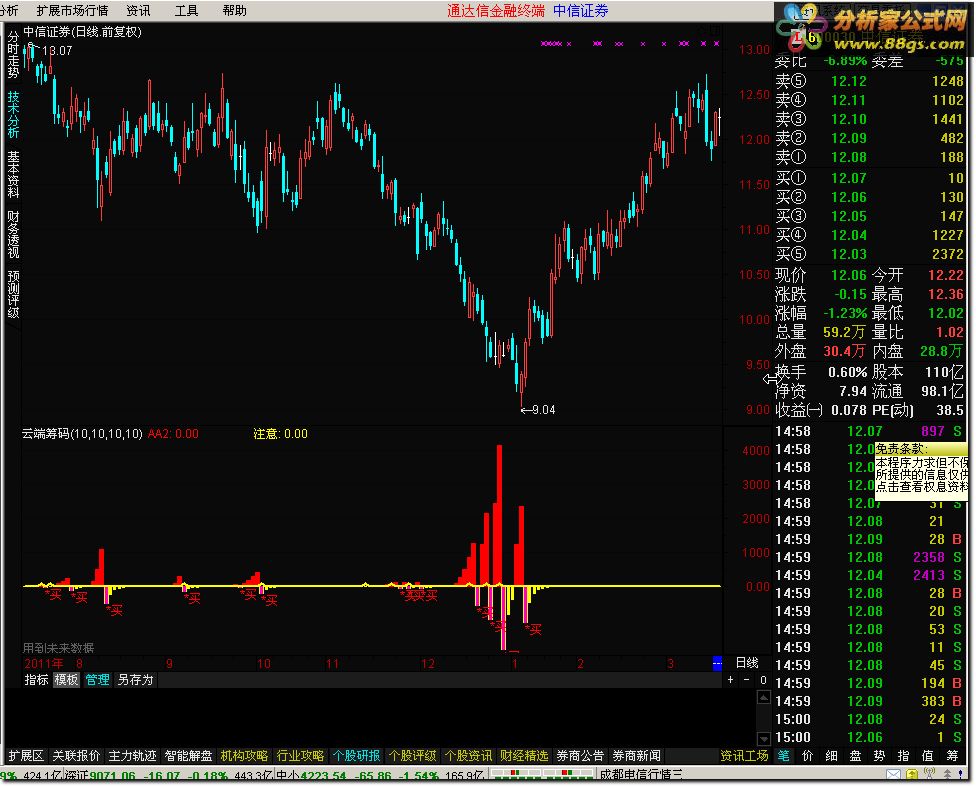Click the 免责条款 tooltip notice
The width and height of the screenshot is (976, 786).
click(921, 471)
